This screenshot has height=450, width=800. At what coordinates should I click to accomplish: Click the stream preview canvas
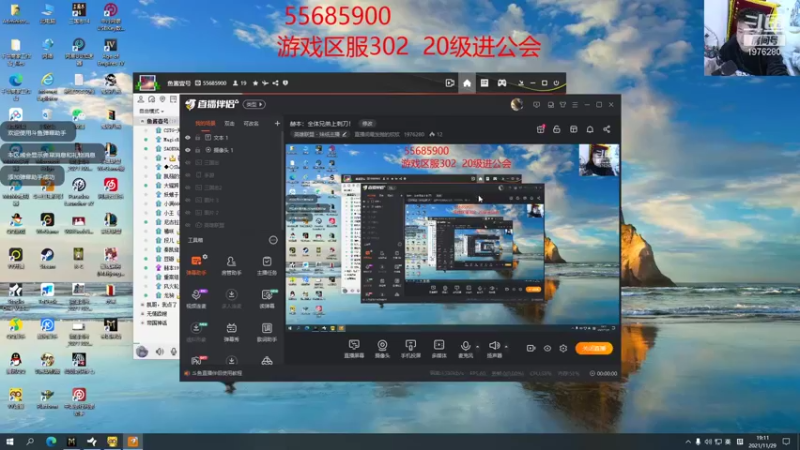[x=453, y=238]
